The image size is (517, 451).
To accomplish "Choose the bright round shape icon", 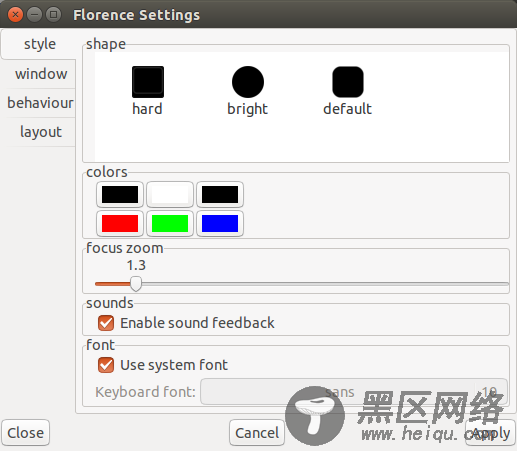I will pyautogui.click(x=248, y=82).
